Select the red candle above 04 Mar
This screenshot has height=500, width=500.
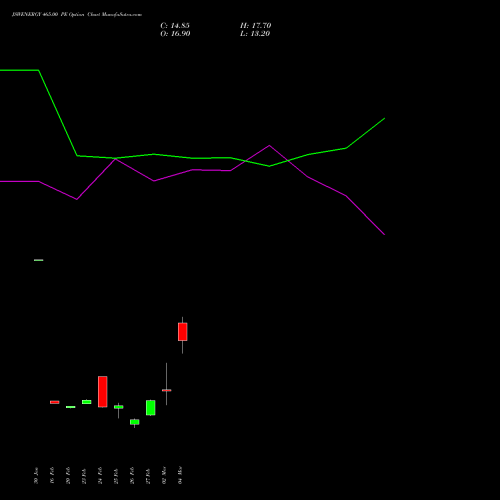click(x=183, y=332)
